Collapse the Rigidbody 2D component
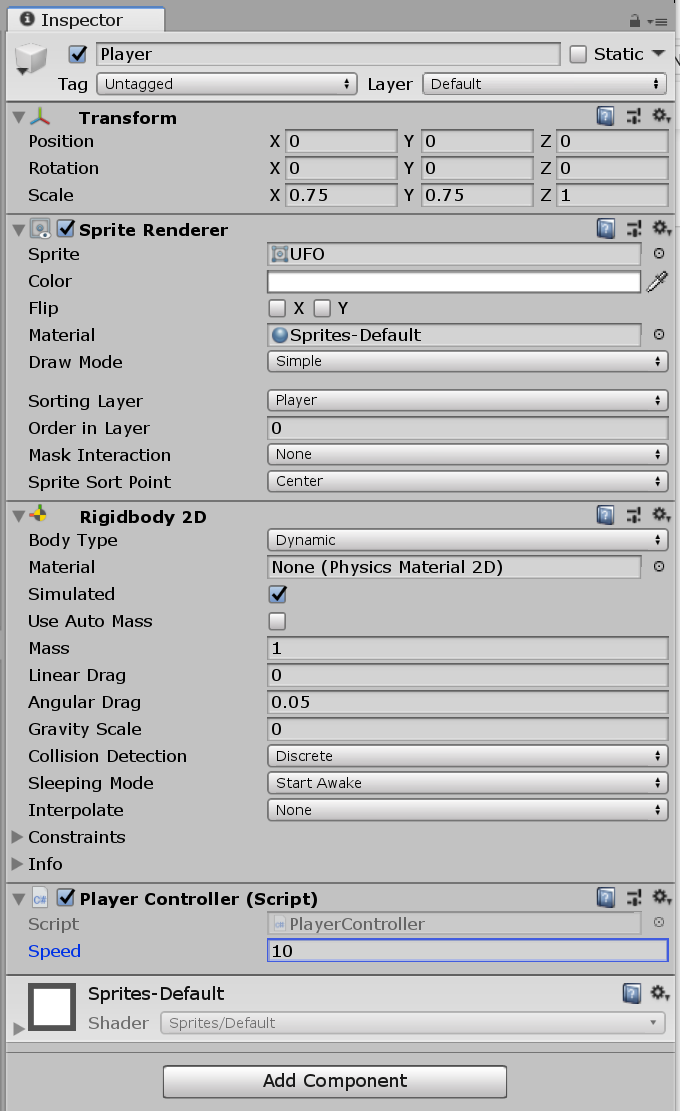The image size is (680, 1111). (x=18, y=516)
